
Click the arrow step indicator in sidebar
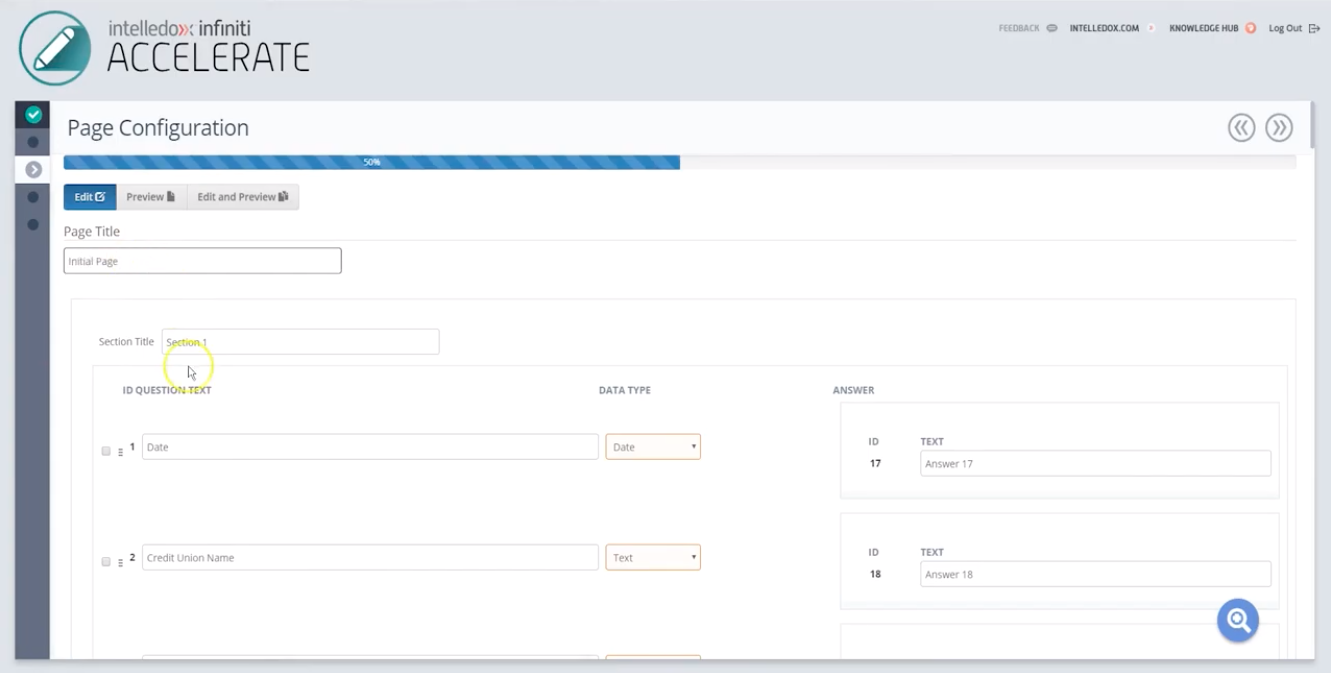[33, 170]
